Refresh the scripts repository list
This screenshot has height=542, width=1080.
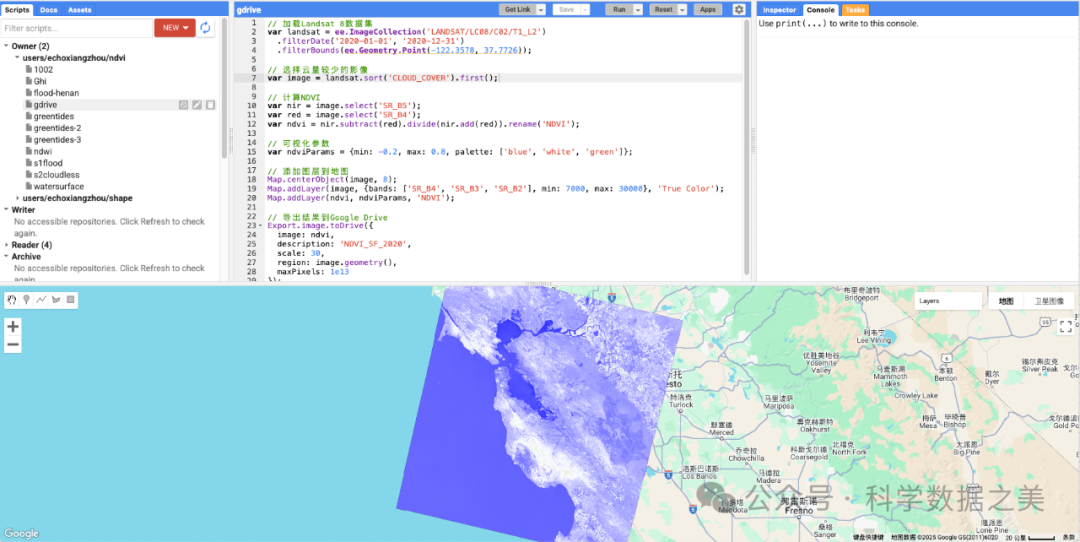coord(206,28)
